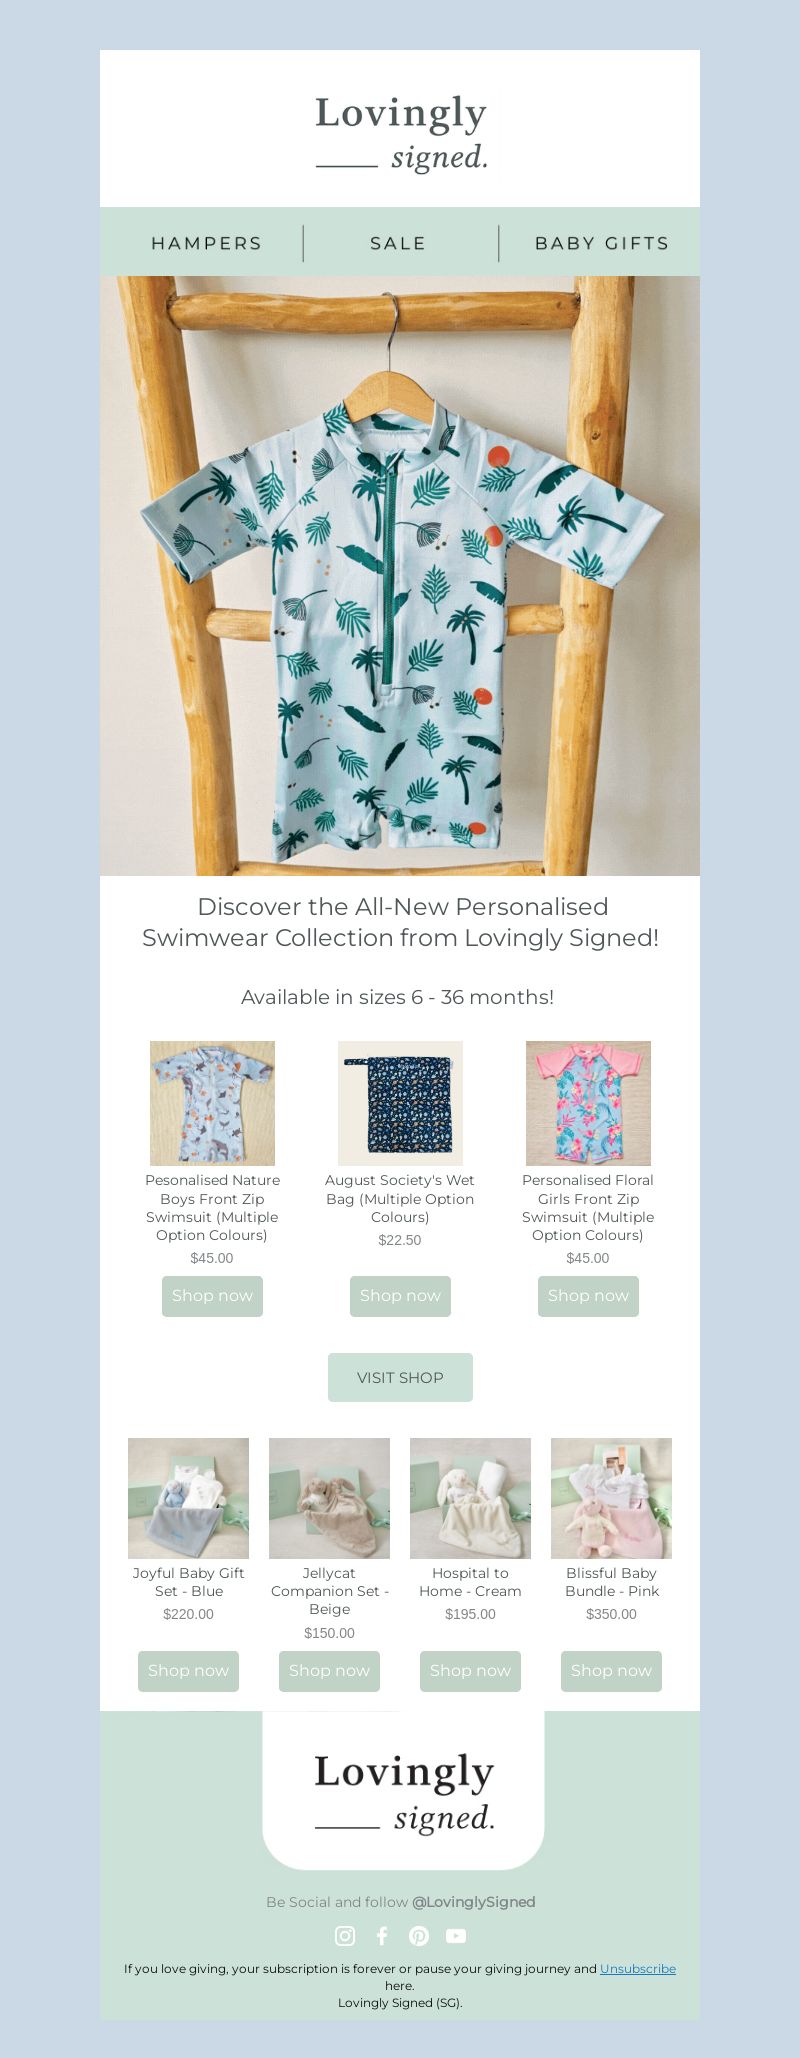The width and height of the screenshot is (800, 2058).
Task: Click the palm print swimsuit hero image
Action: coord(400,576)
